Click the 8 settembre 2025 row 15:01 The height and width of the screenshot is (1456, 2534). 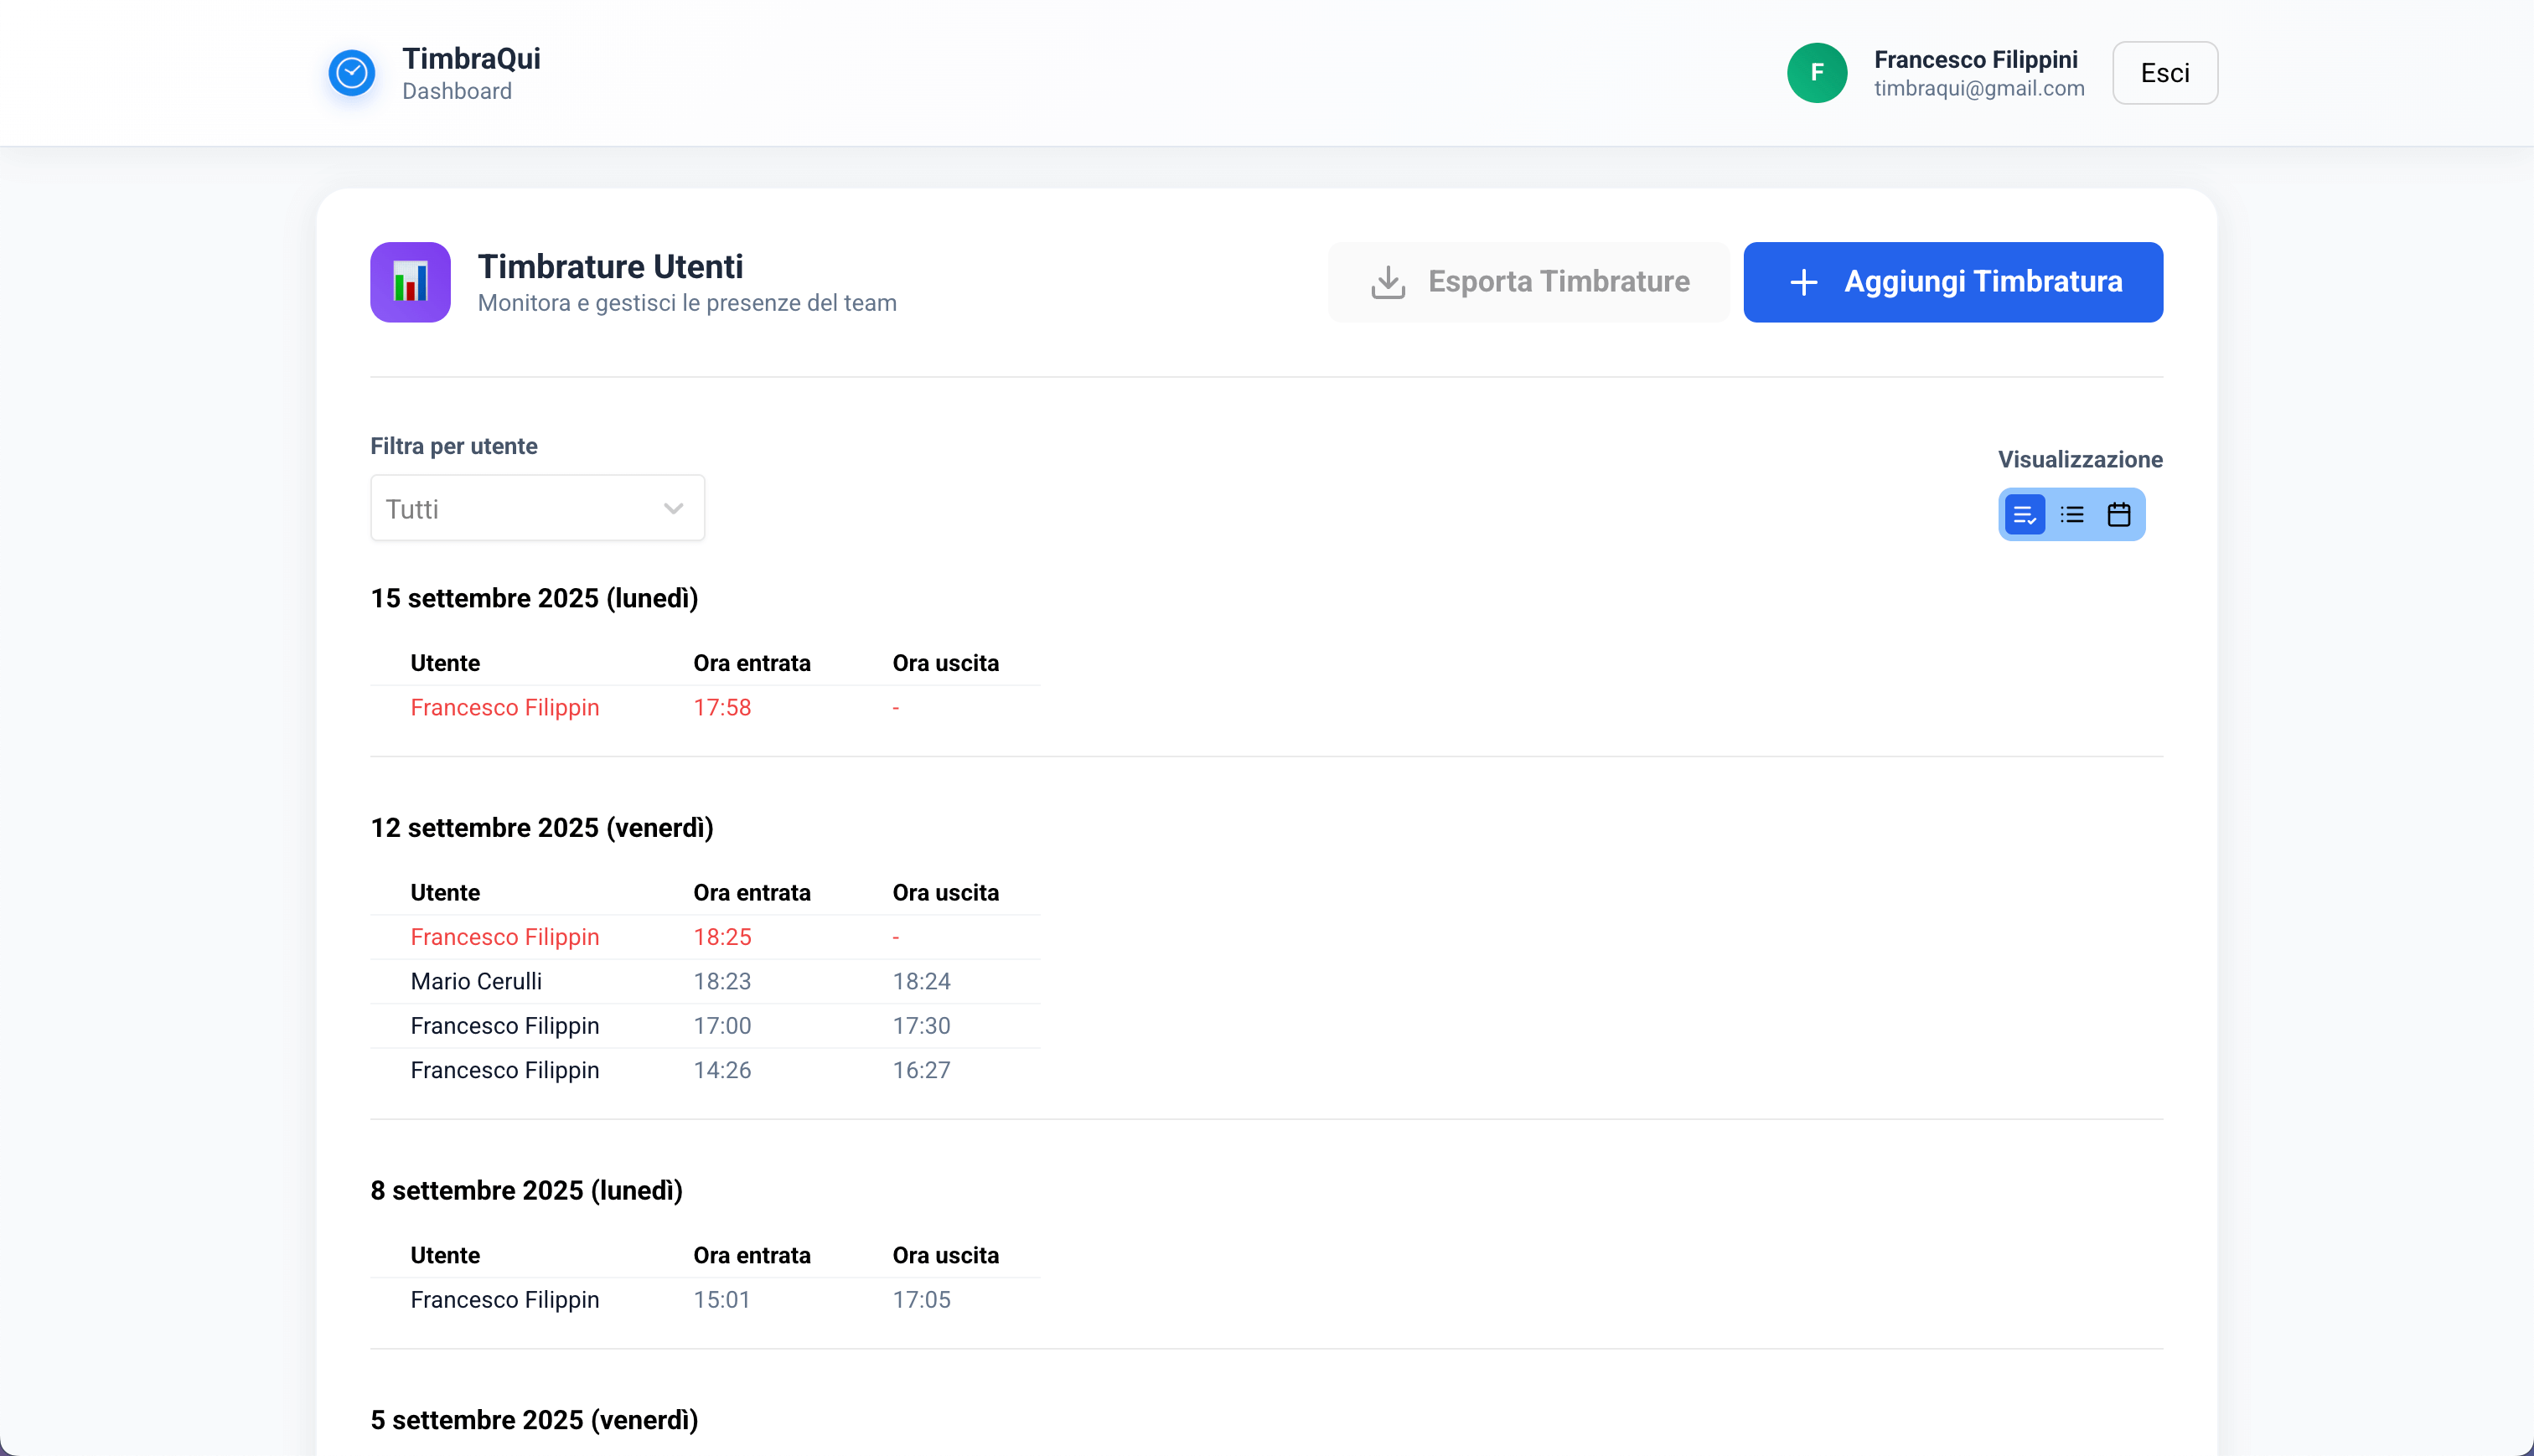721,1299
